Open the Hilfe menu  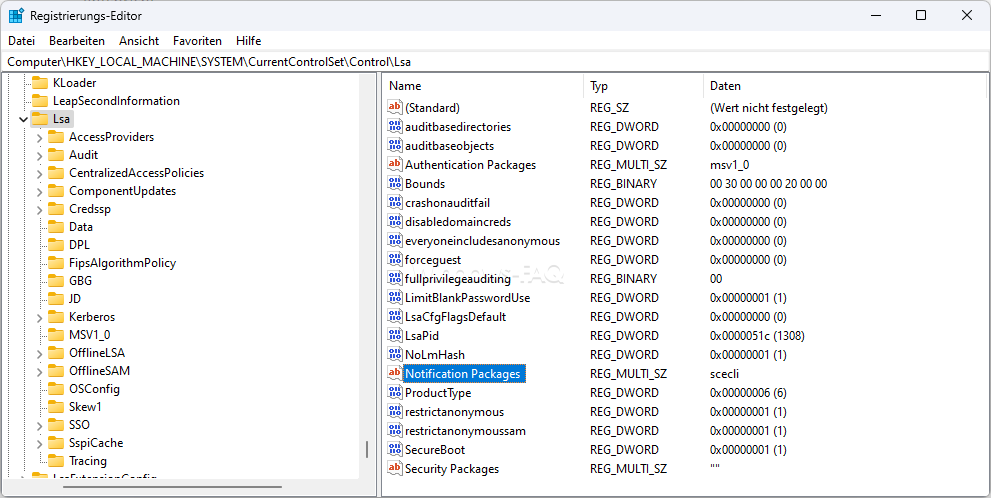pos(248,41)
